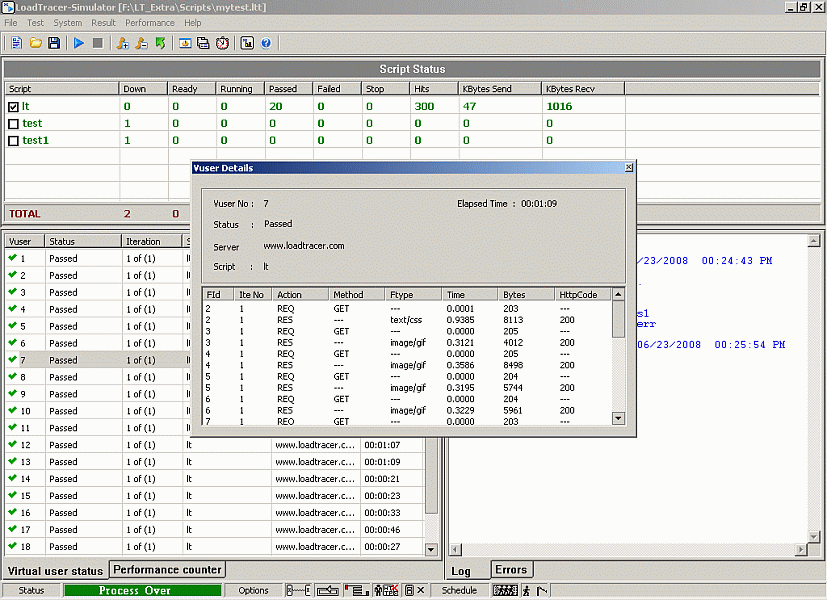This screenshot has width=827, height=600.
Task: Click the stopwatch timer toolbar icon
Action: [x=222, y=43]
